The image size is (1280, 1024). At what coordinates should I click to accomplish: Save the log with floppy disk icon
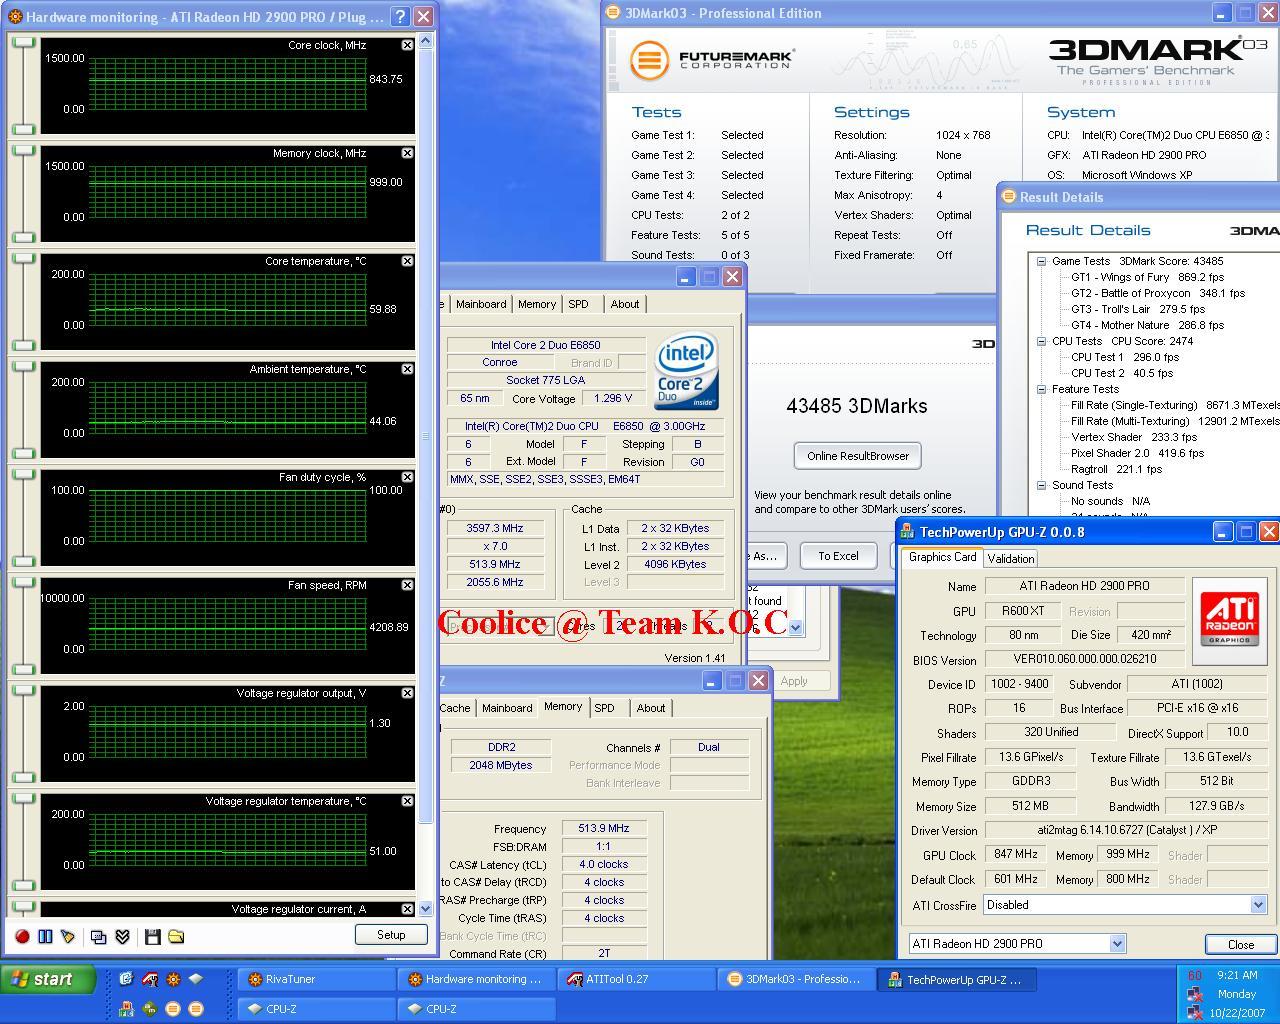click(152, 936)
